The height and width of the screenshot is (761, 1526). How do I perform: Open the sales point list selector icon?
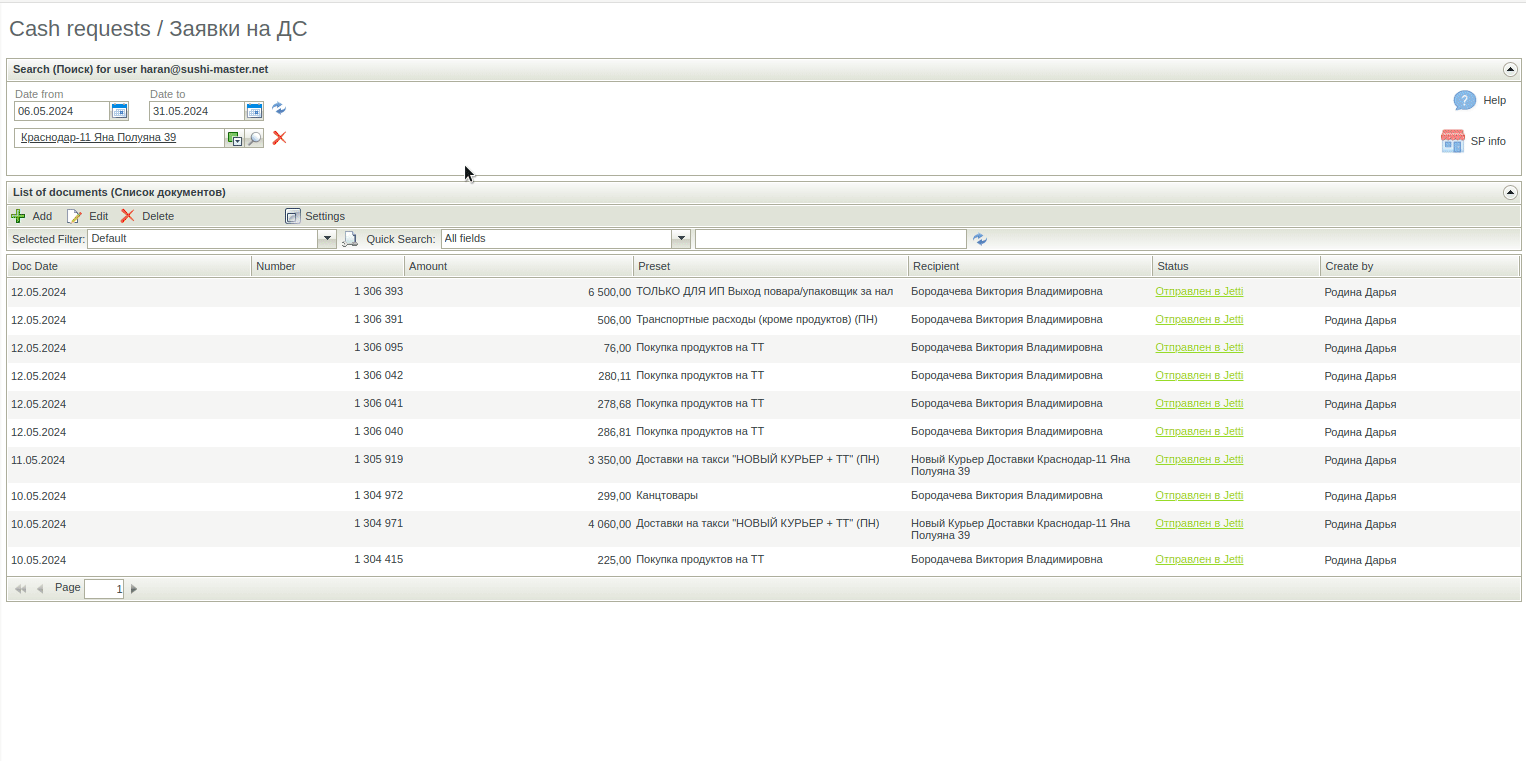tap(235, 139)
